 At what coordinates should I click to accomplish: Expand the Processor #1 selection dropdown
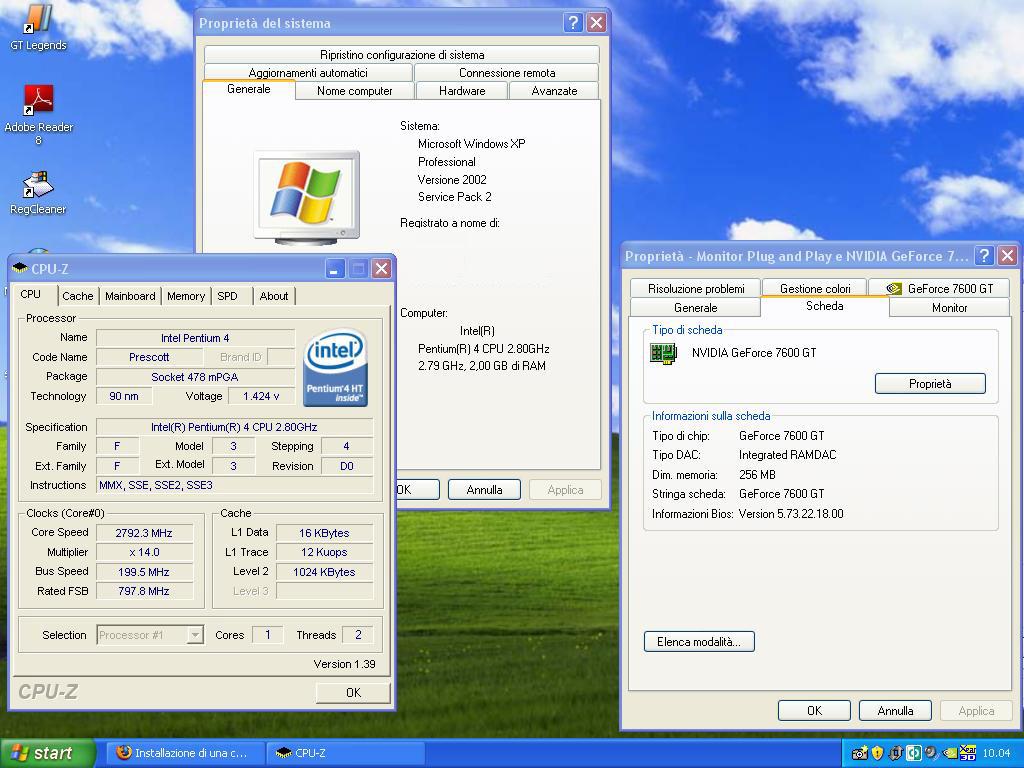[x=195, y=635]
